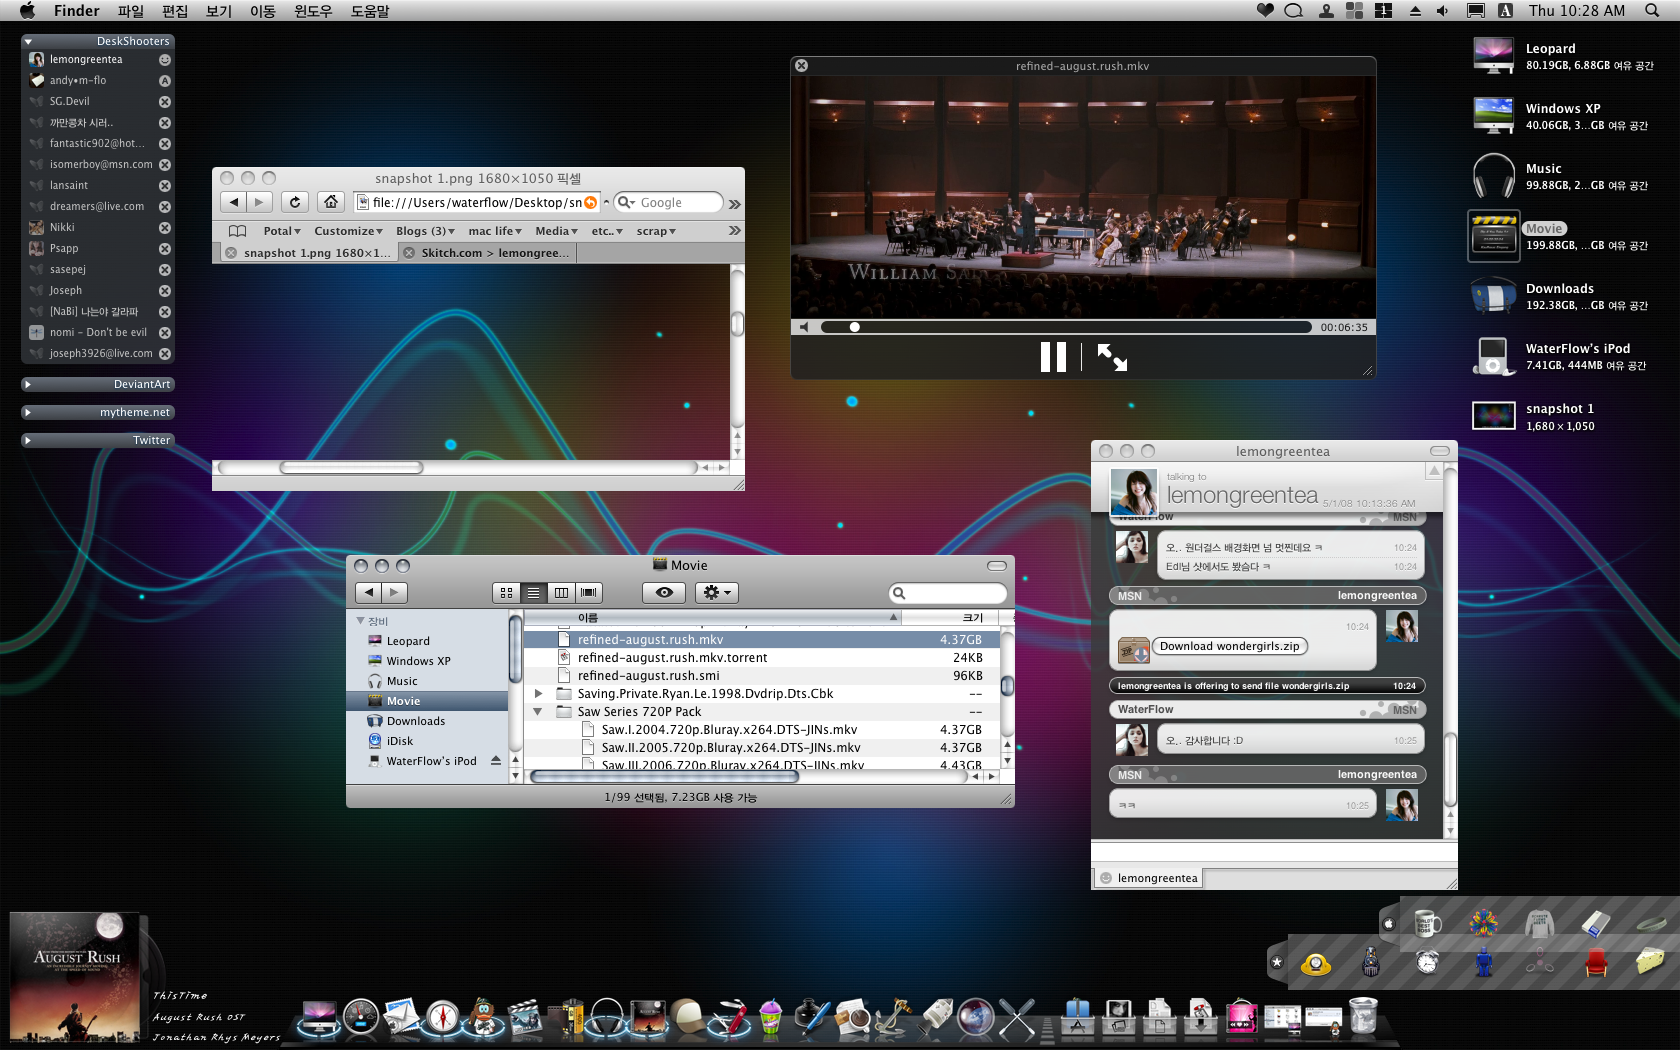Image resolution: width=1680 pixels, height=1050 pixels.
Task: Go home in snapshot browser window
Action: 331,202
